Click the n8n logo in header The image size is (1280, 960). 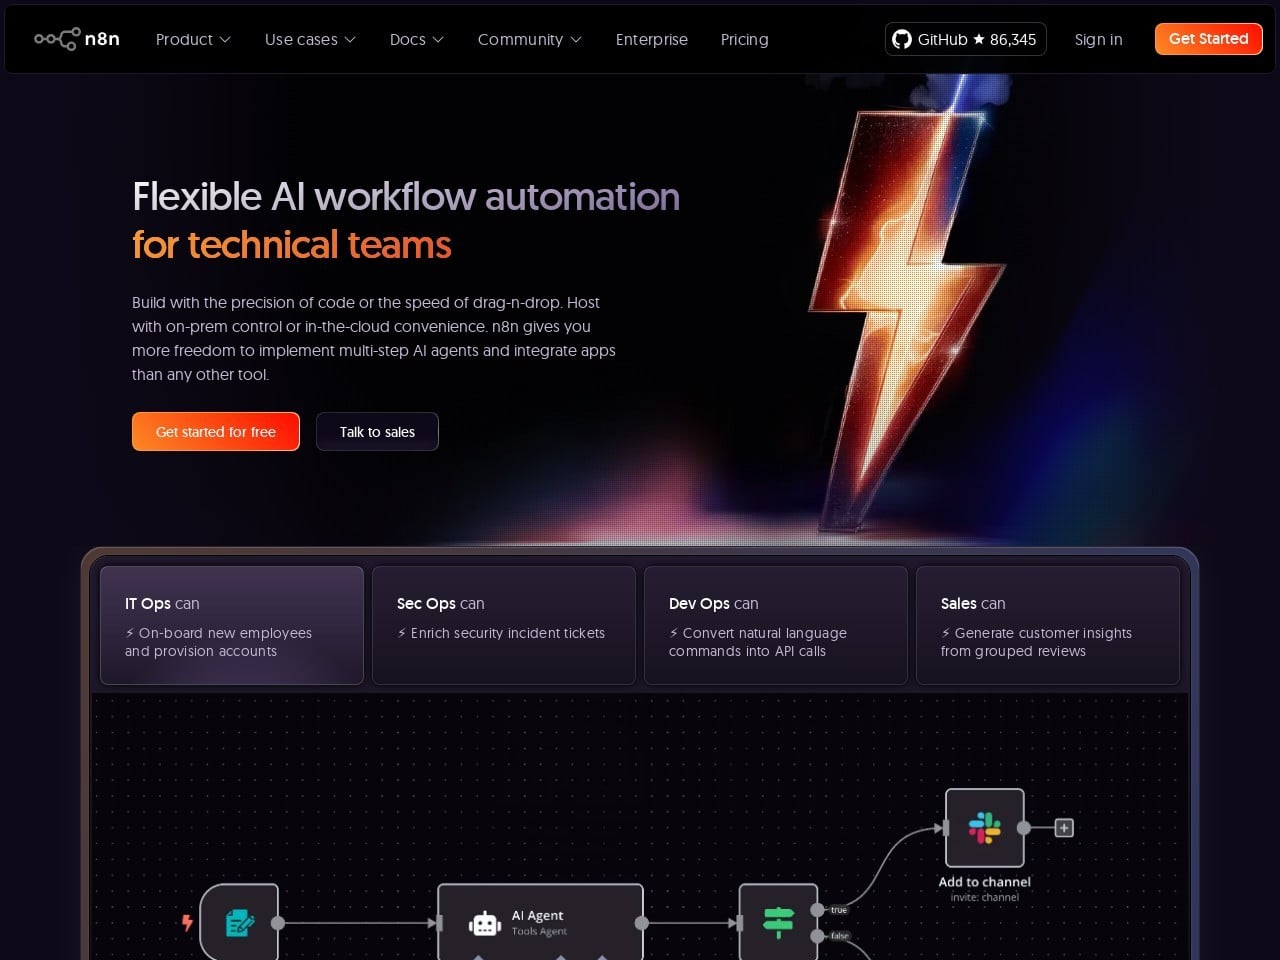pyautogui.click(x=77, y=39)
